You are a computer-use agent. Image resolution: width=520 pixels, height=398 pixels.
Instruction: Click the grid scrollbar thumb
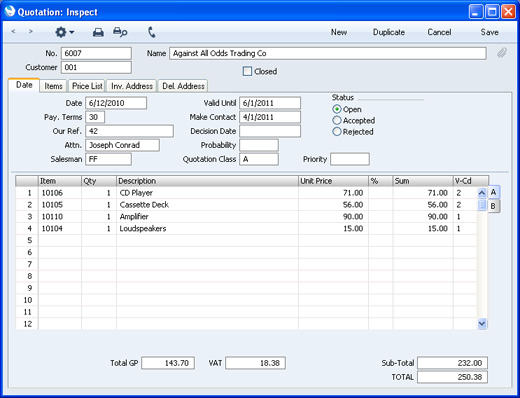click(x=482, y=205)
